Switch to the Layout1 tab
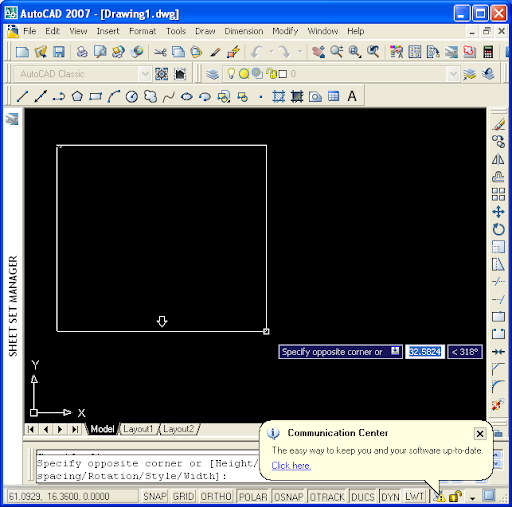Image resolution: width=512 pixels, height=507 pixels. coord(138,429)
